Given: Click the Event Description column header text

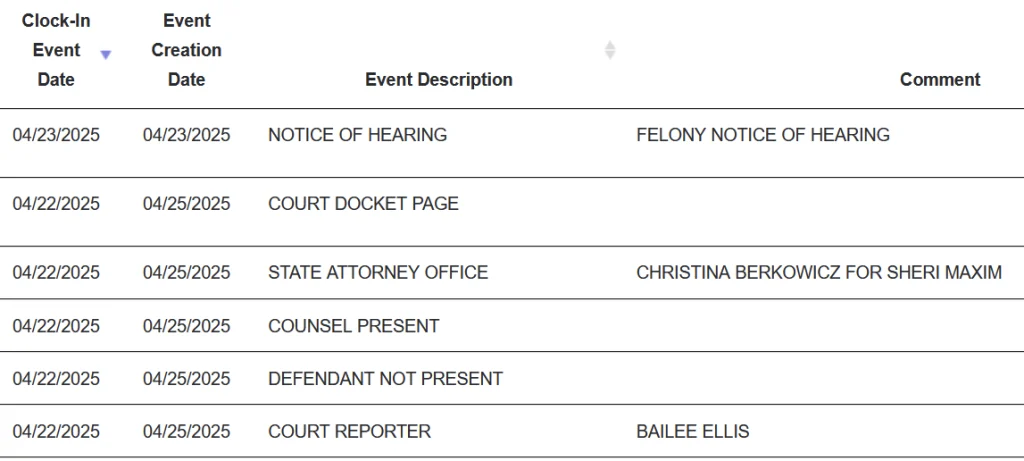Looking at the screenshot, I should coord(438,80).
